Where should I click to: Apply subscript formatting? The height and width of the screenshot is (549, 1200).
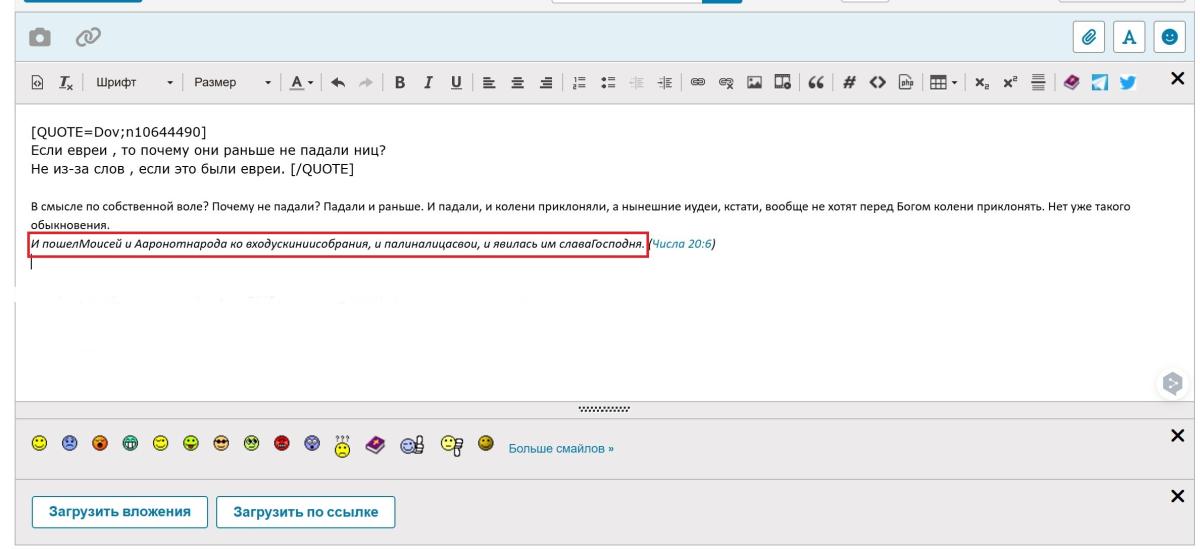click(x=981, y=82)
